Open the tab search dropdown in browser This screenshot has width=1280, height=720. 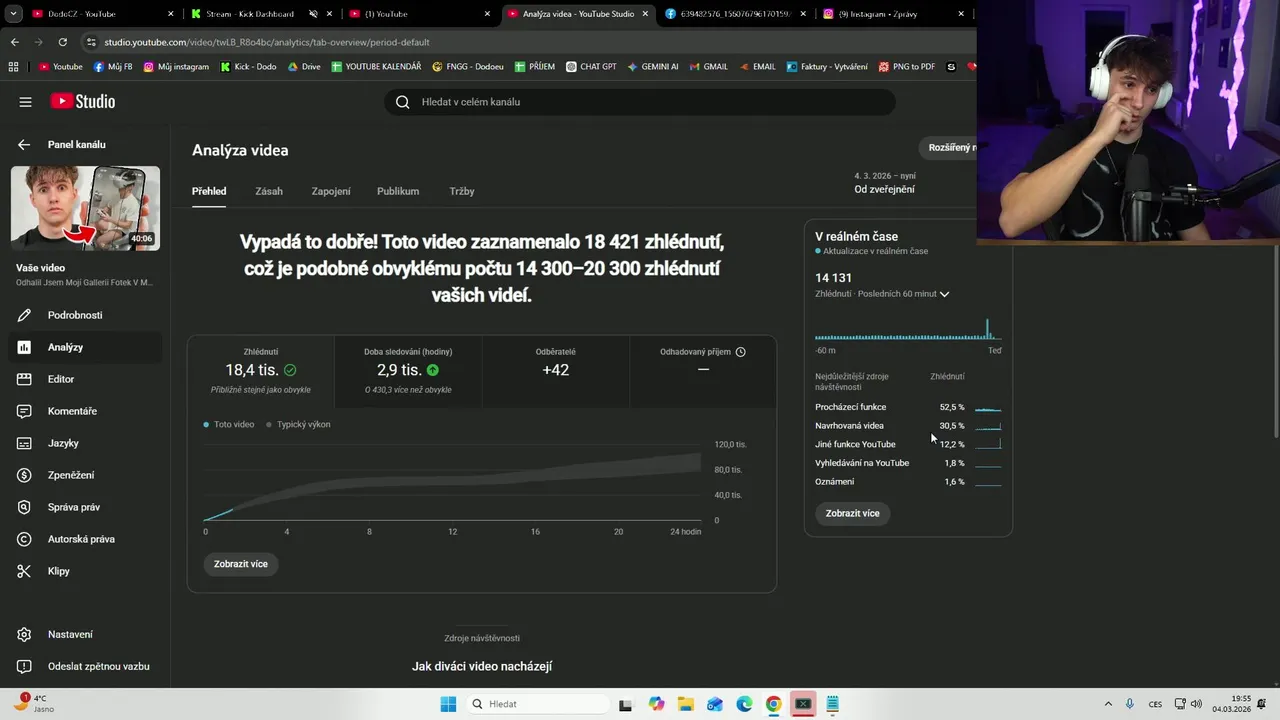14,14
